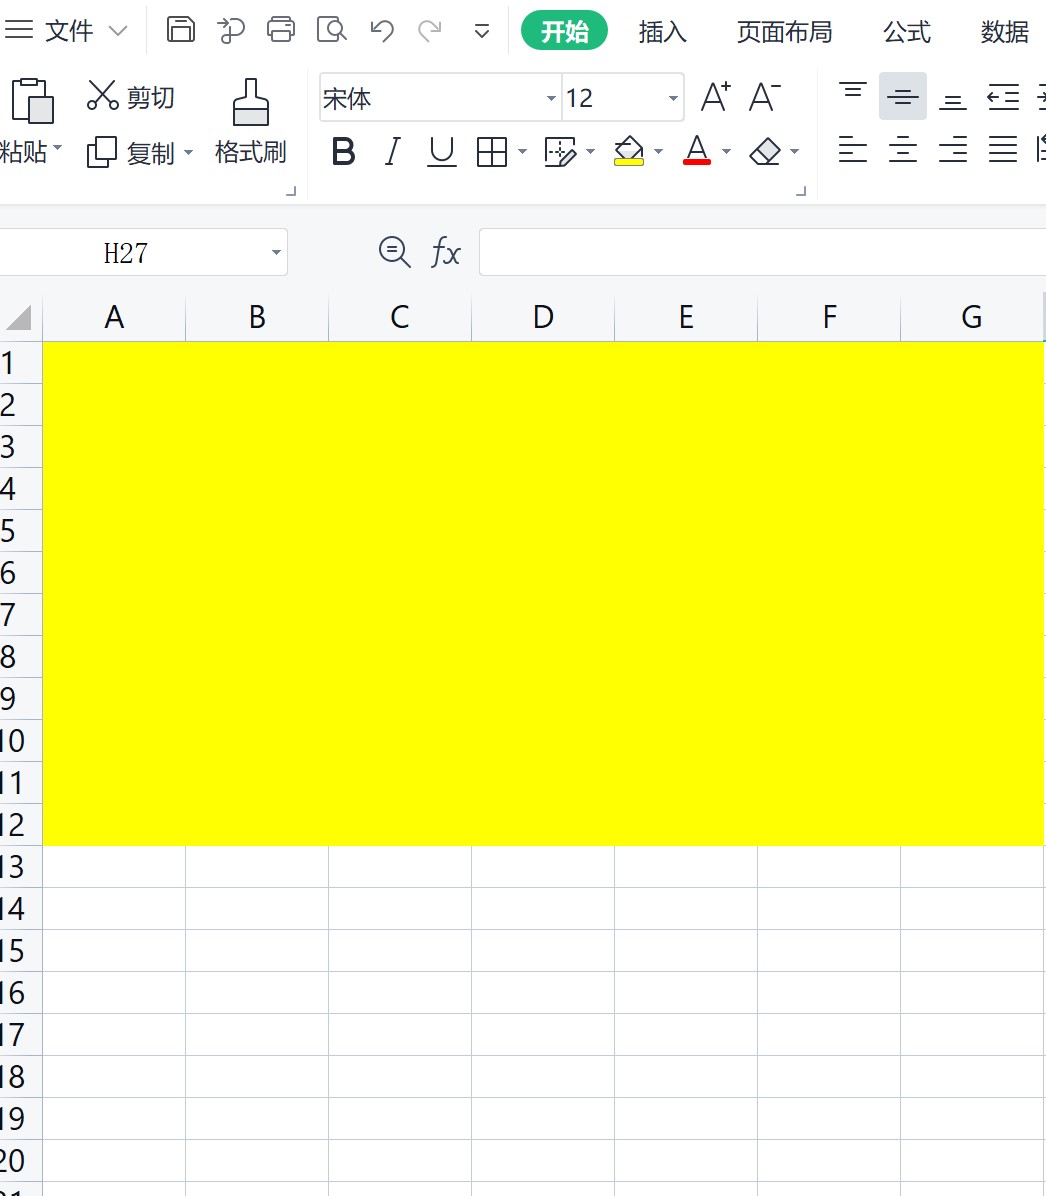Set bottom vertical alignment
The height and width of the screenshot is (1196, 1046).
[953, 101]
